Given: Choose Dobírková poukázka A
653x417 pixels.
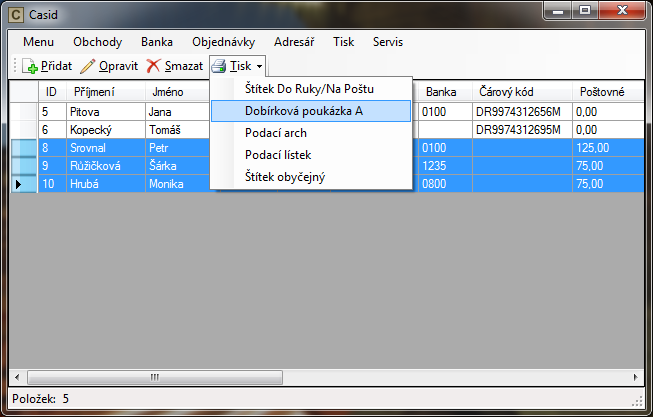Looking at the screenshot, I should point(311,111).
